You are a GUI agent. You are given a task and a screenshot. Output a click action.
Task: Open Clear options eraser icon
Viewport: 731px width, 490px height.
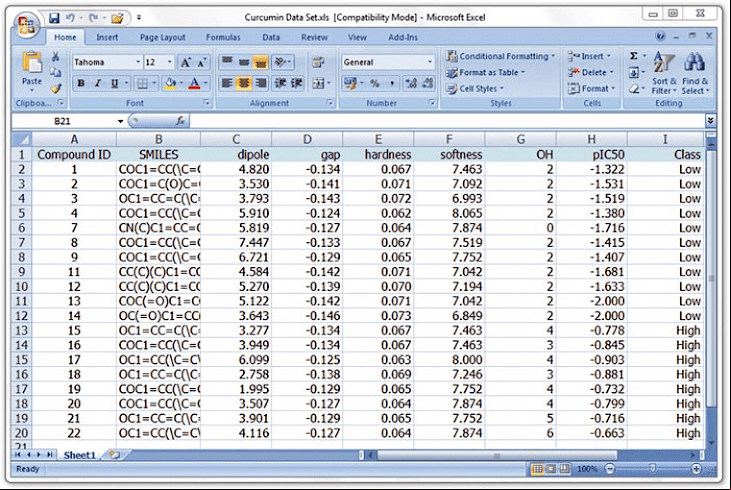click(x=634, y=89)
